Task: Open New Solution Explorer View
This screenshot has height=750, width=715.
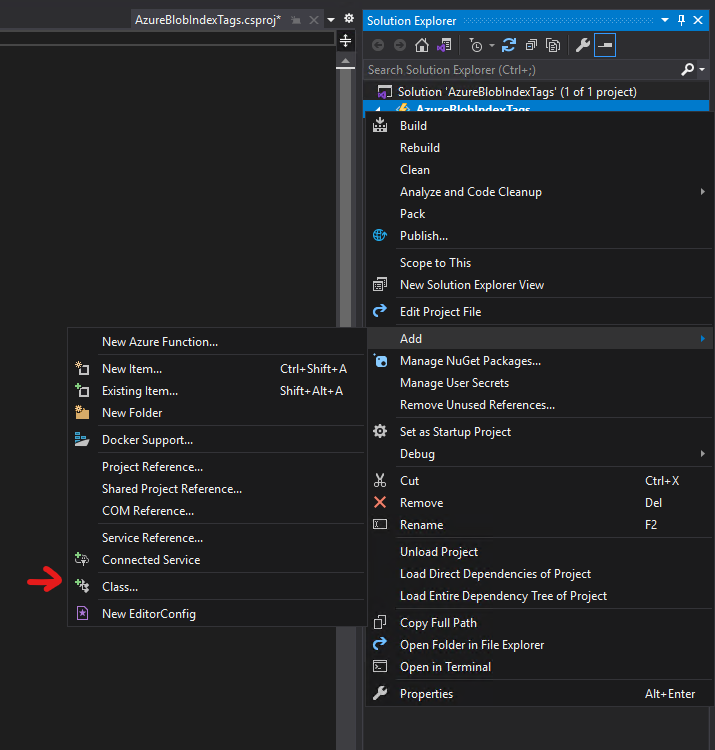Action: tap(539, 285)
